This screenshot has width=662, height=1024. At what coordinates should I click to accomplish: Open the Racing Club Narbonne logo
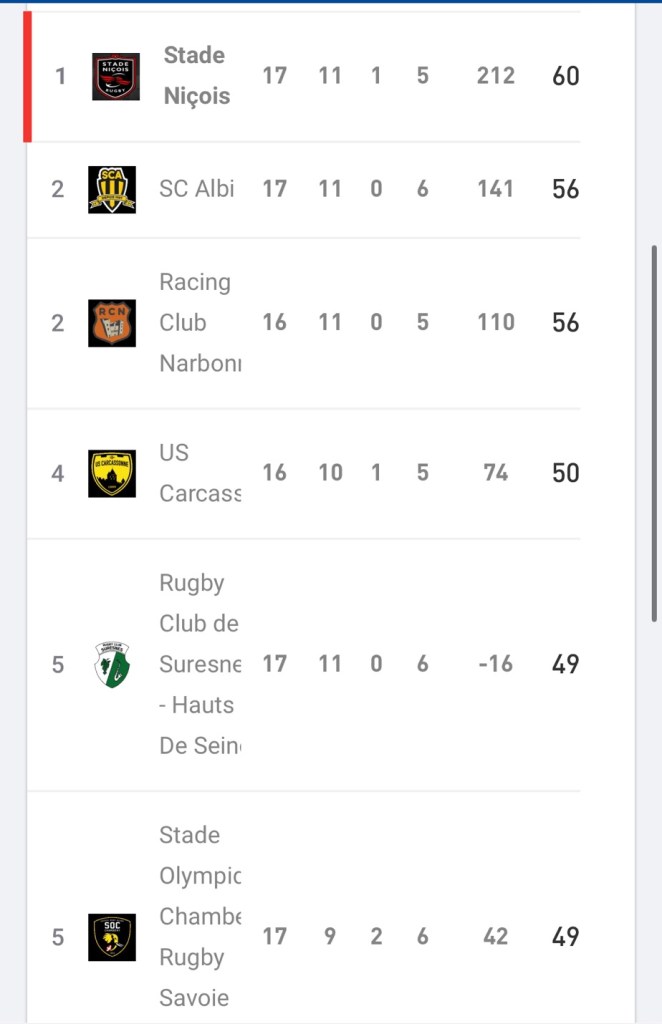[x=111, y=323]
